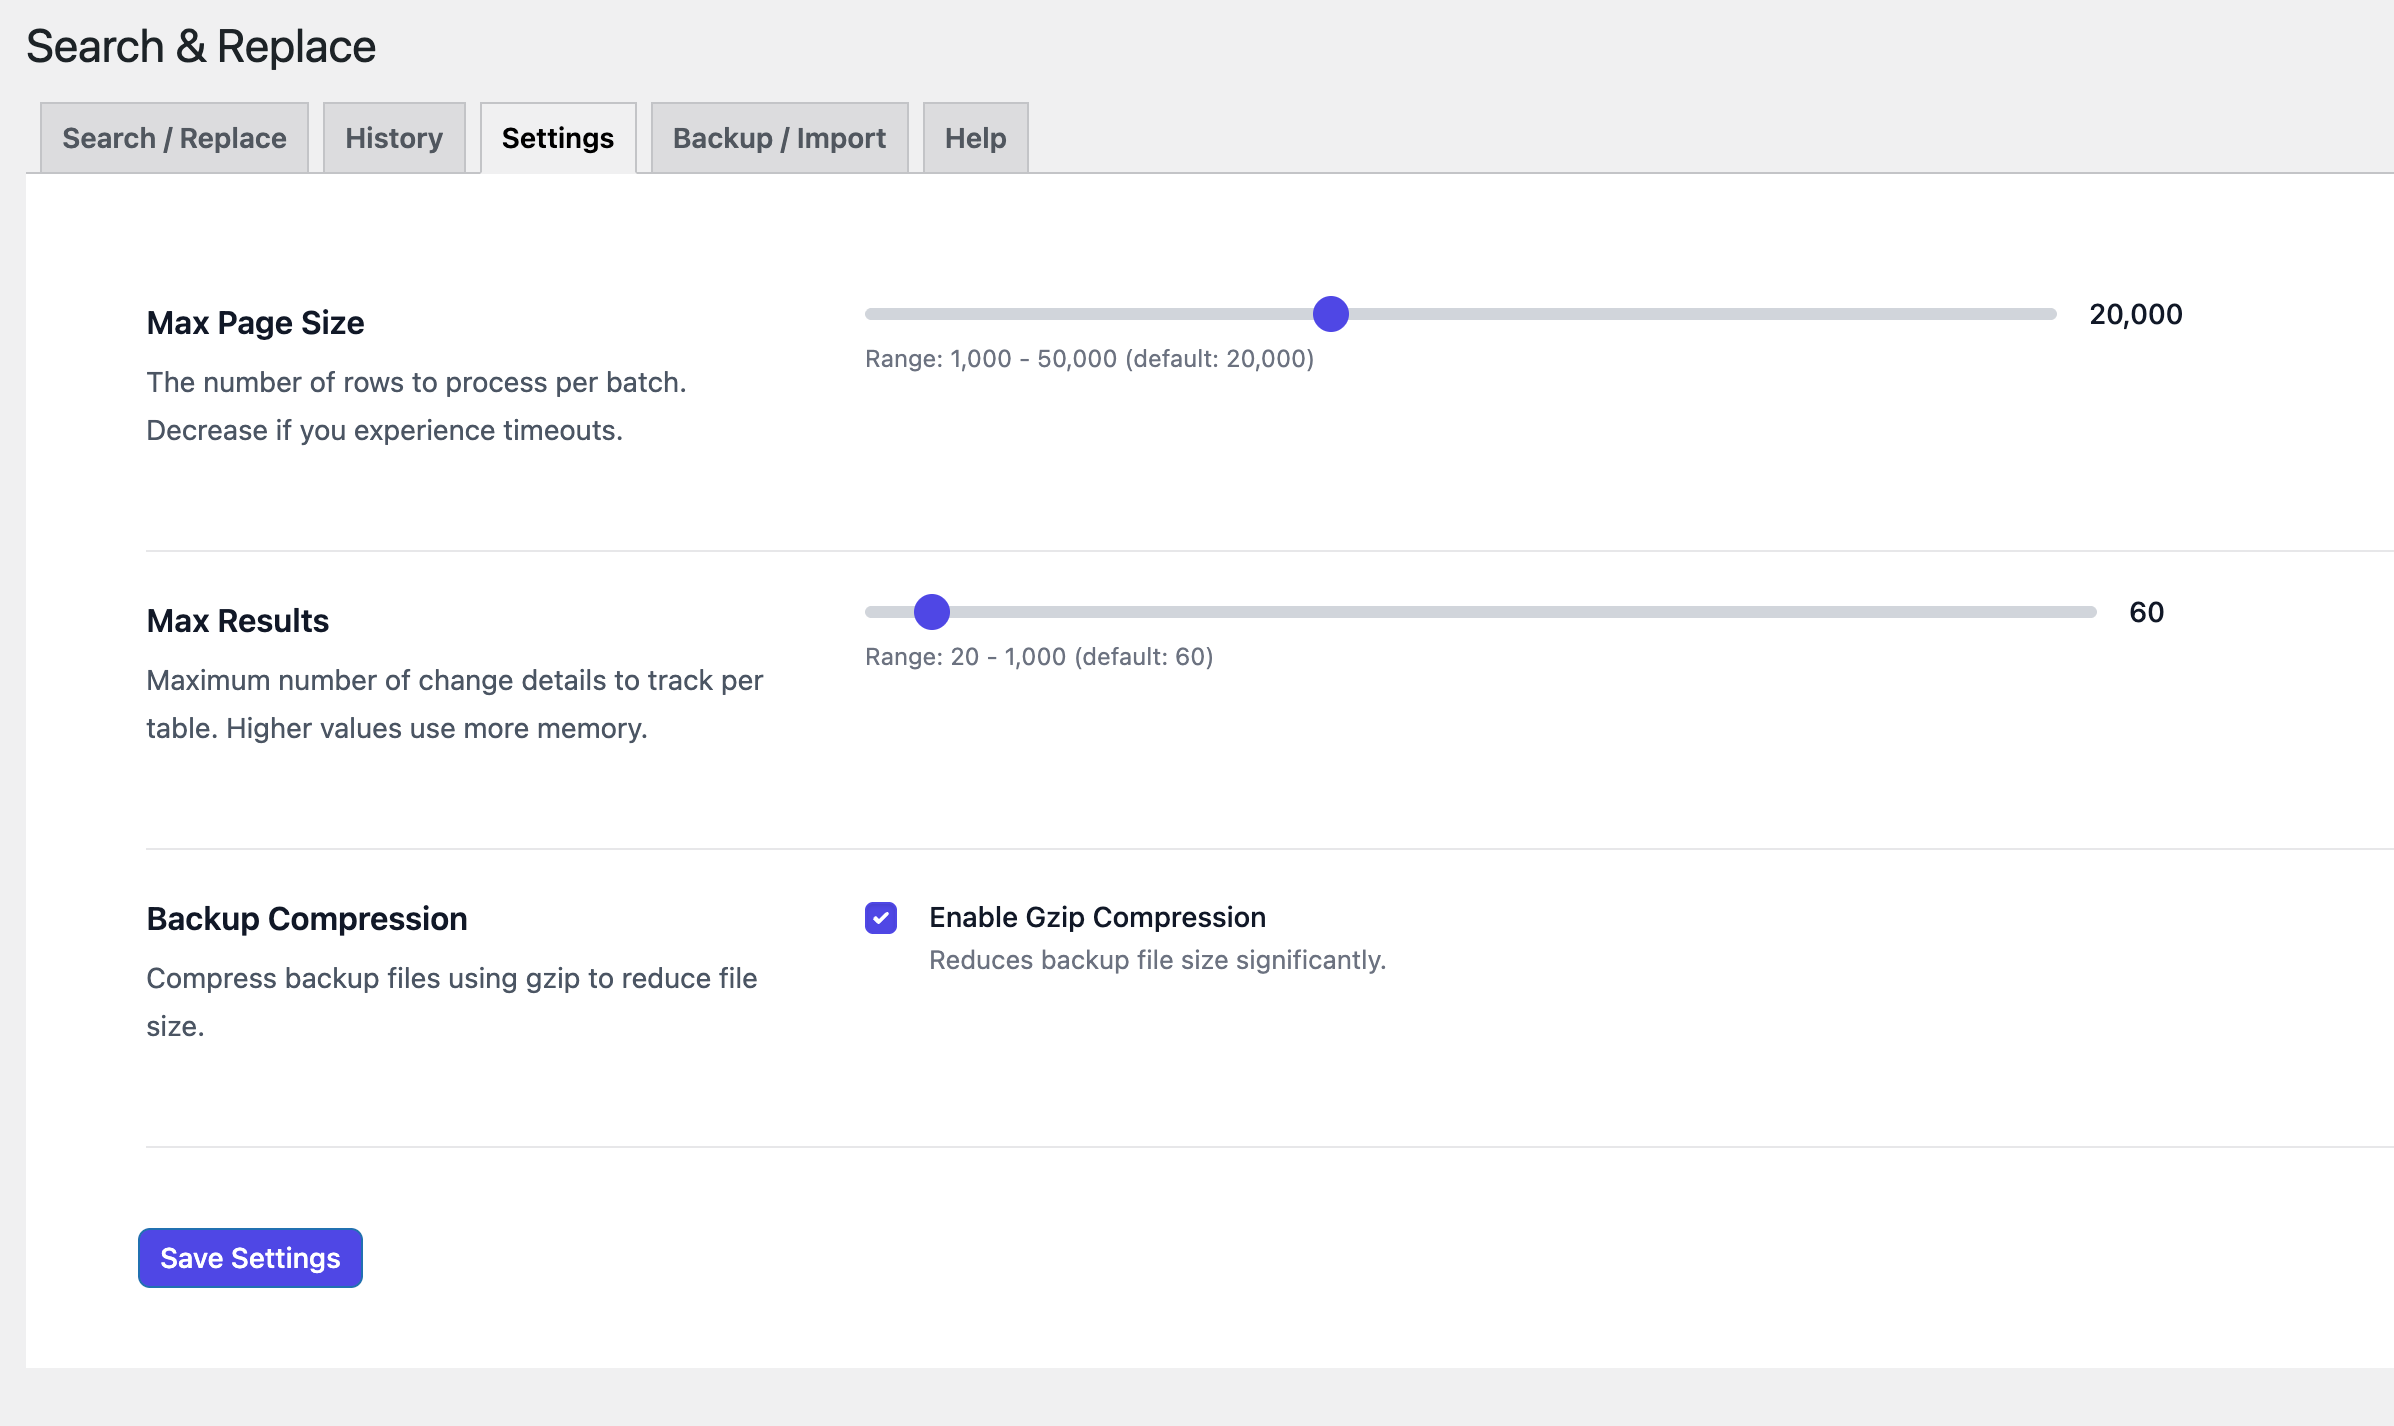Click the Backup Compression heading

[306, 919]
